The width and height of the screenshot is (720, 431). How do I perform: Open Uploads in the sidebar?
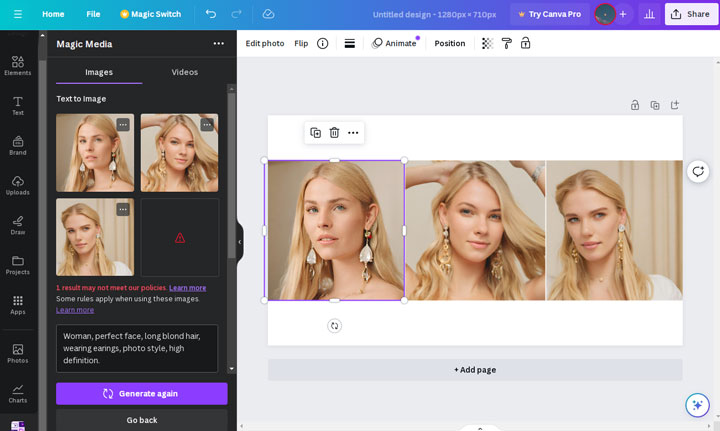pos(18,185)
